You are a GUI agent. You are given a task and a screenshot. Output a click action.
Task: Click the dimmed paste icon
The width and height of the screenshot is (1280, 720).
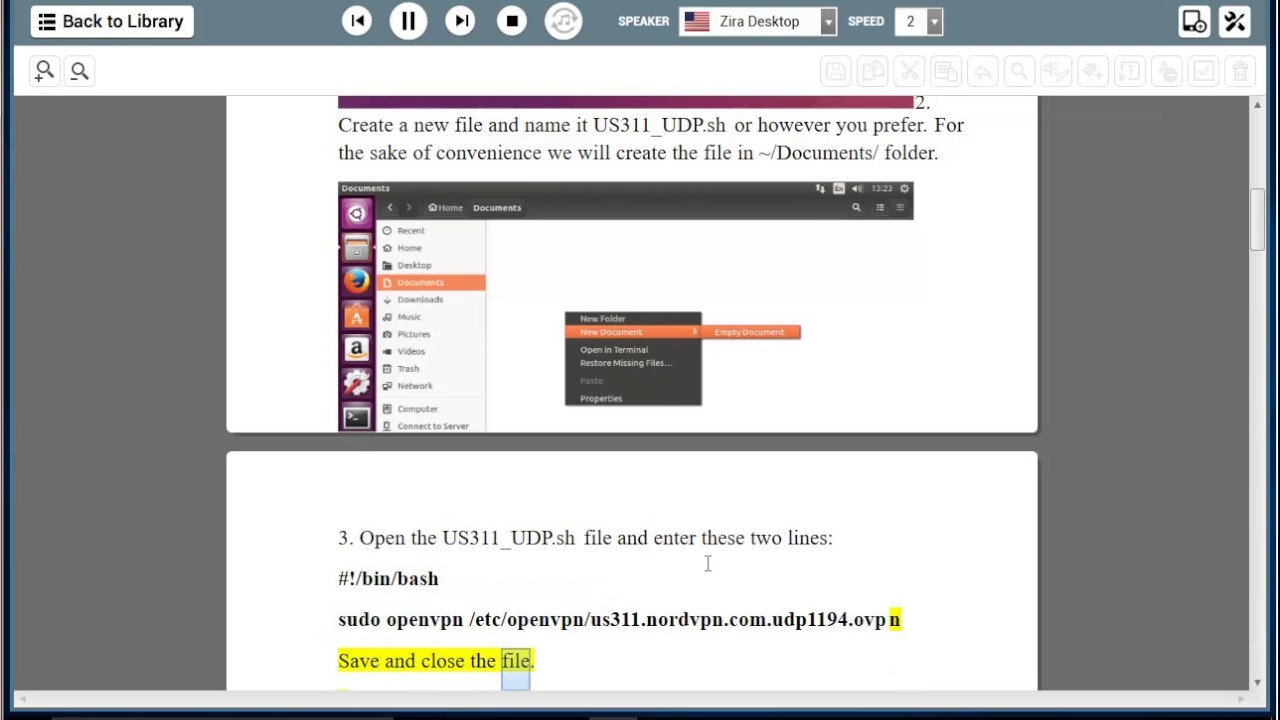[x=946, y=71]
